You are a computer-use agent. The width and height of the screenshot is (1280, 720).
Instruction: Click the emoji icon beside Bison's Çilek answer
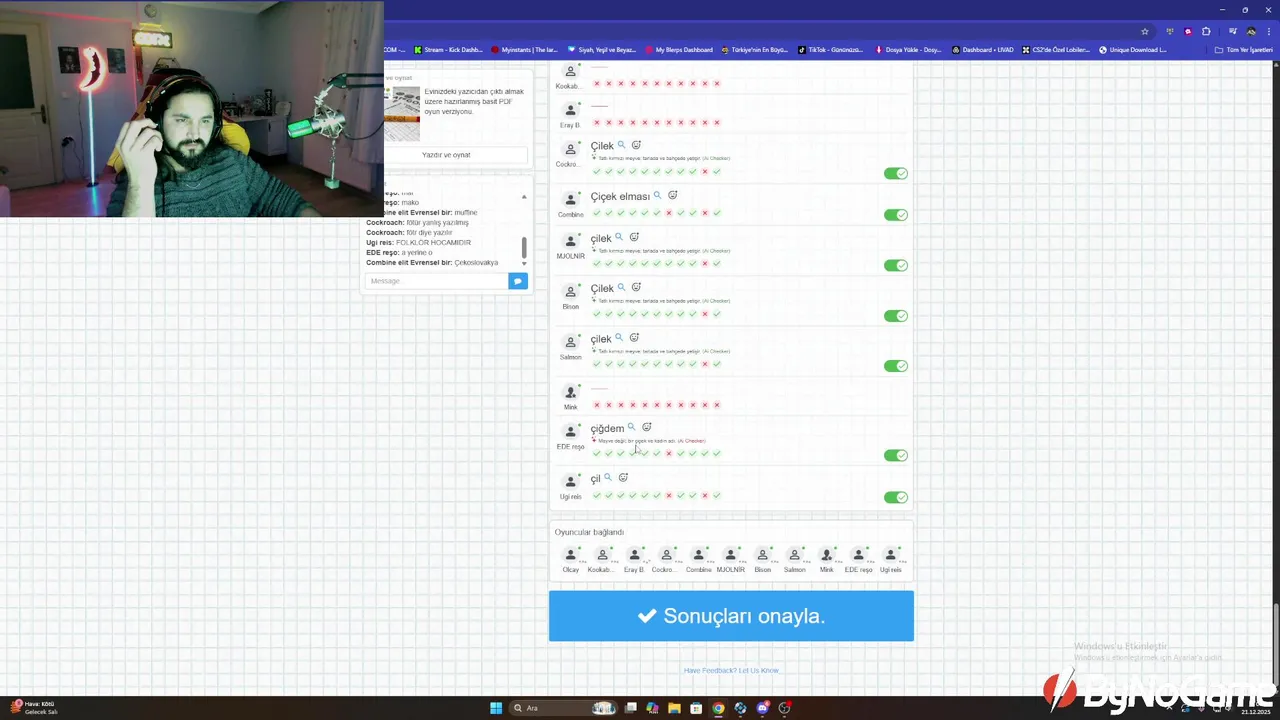tap(636, 287)
